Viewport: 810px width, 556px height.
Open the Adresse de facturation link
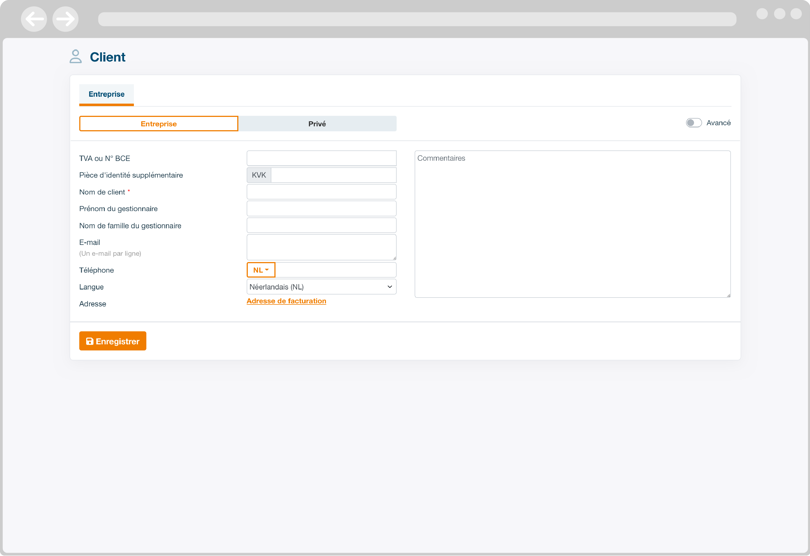[x=286, y=301]
